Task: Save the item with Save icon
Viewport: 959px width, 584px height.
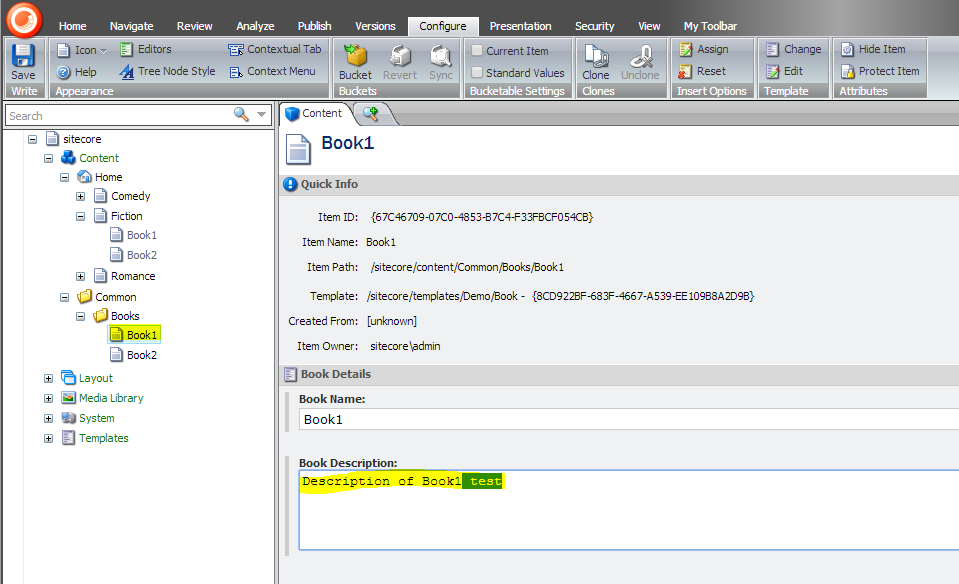Action: coord(23,62)
